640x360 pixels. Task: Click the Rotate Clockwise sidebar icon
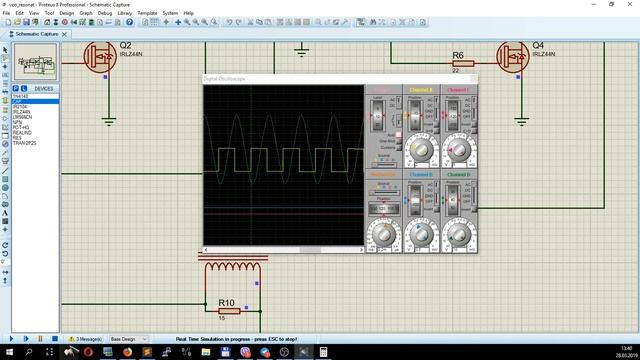(x=5, y=245)
